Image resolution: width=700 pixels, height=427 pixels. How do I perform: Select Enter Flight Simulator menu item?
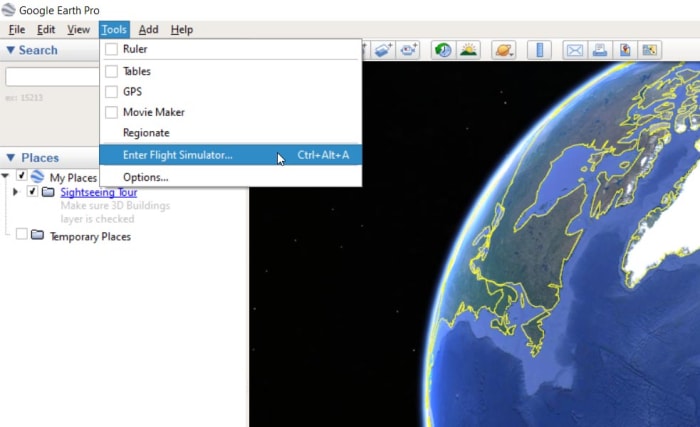point(177,155)
